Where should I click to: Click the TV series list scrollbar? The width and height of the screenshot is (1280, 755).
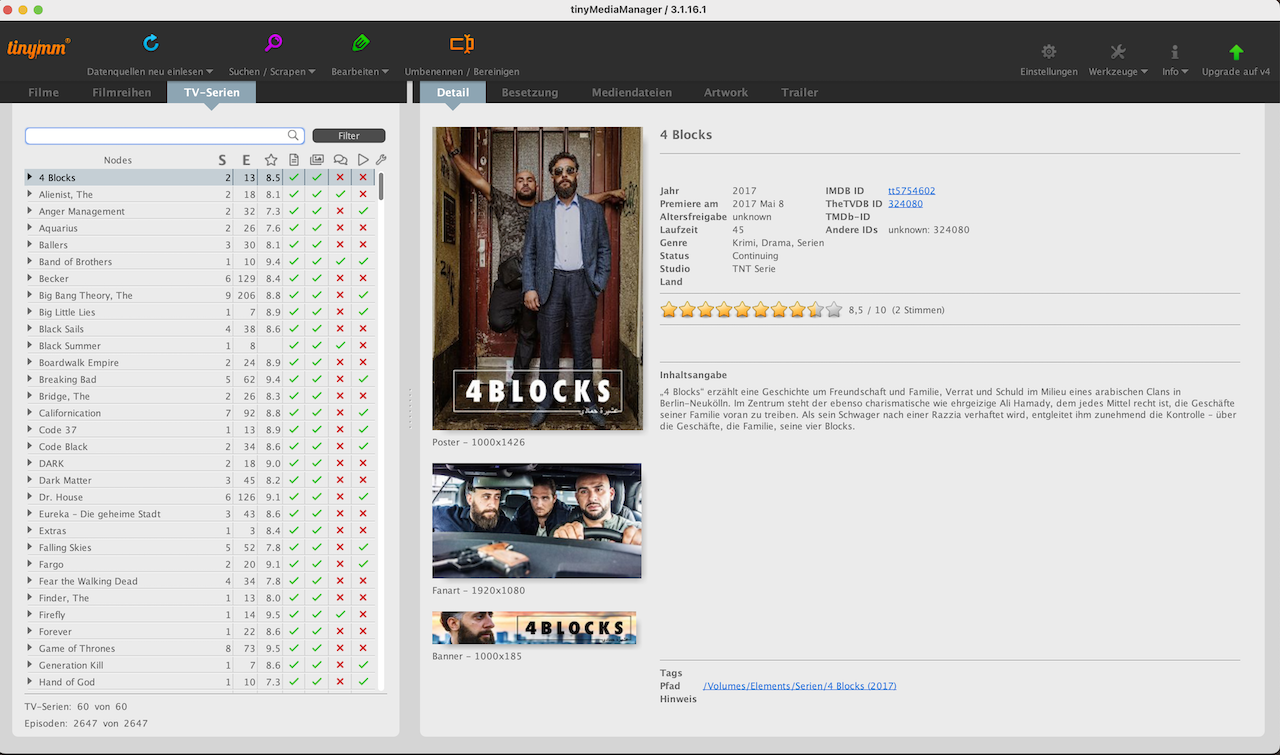point(381,187)
